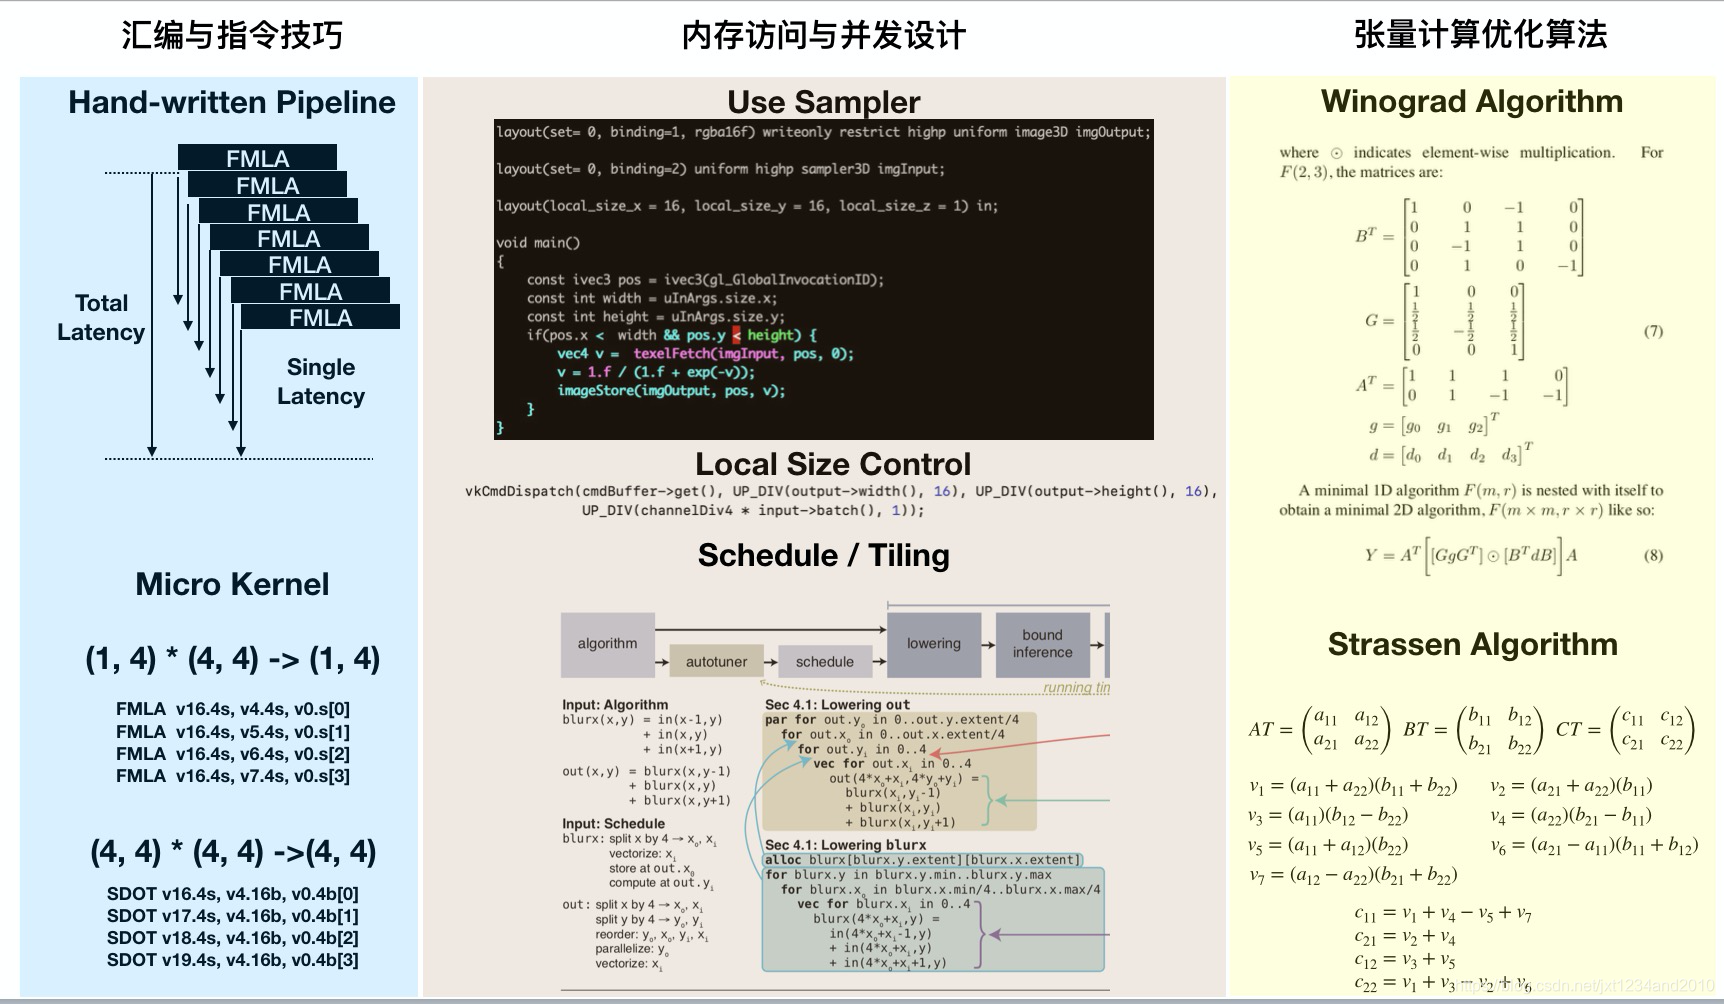Screen dimensions: 1724x1004
Task: Select the 'Hand-written Pipeline' heading
Action: coord(232,102)
